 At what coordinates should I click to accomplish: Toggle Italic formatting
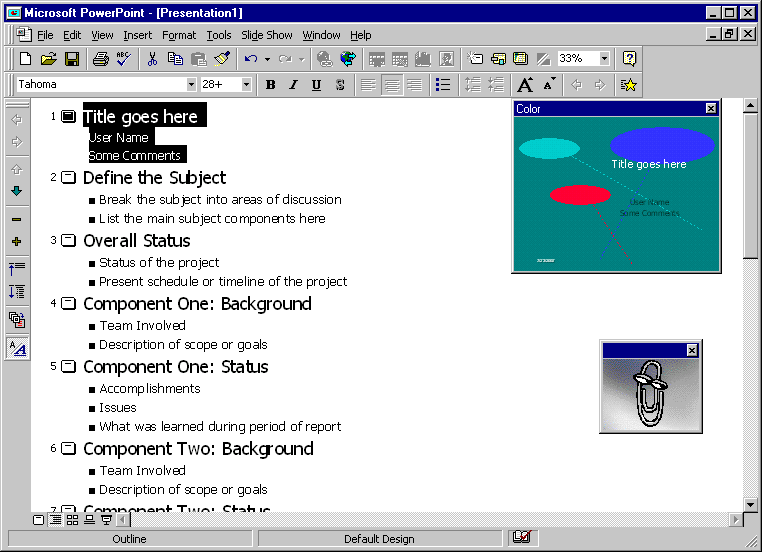point(294,85)
